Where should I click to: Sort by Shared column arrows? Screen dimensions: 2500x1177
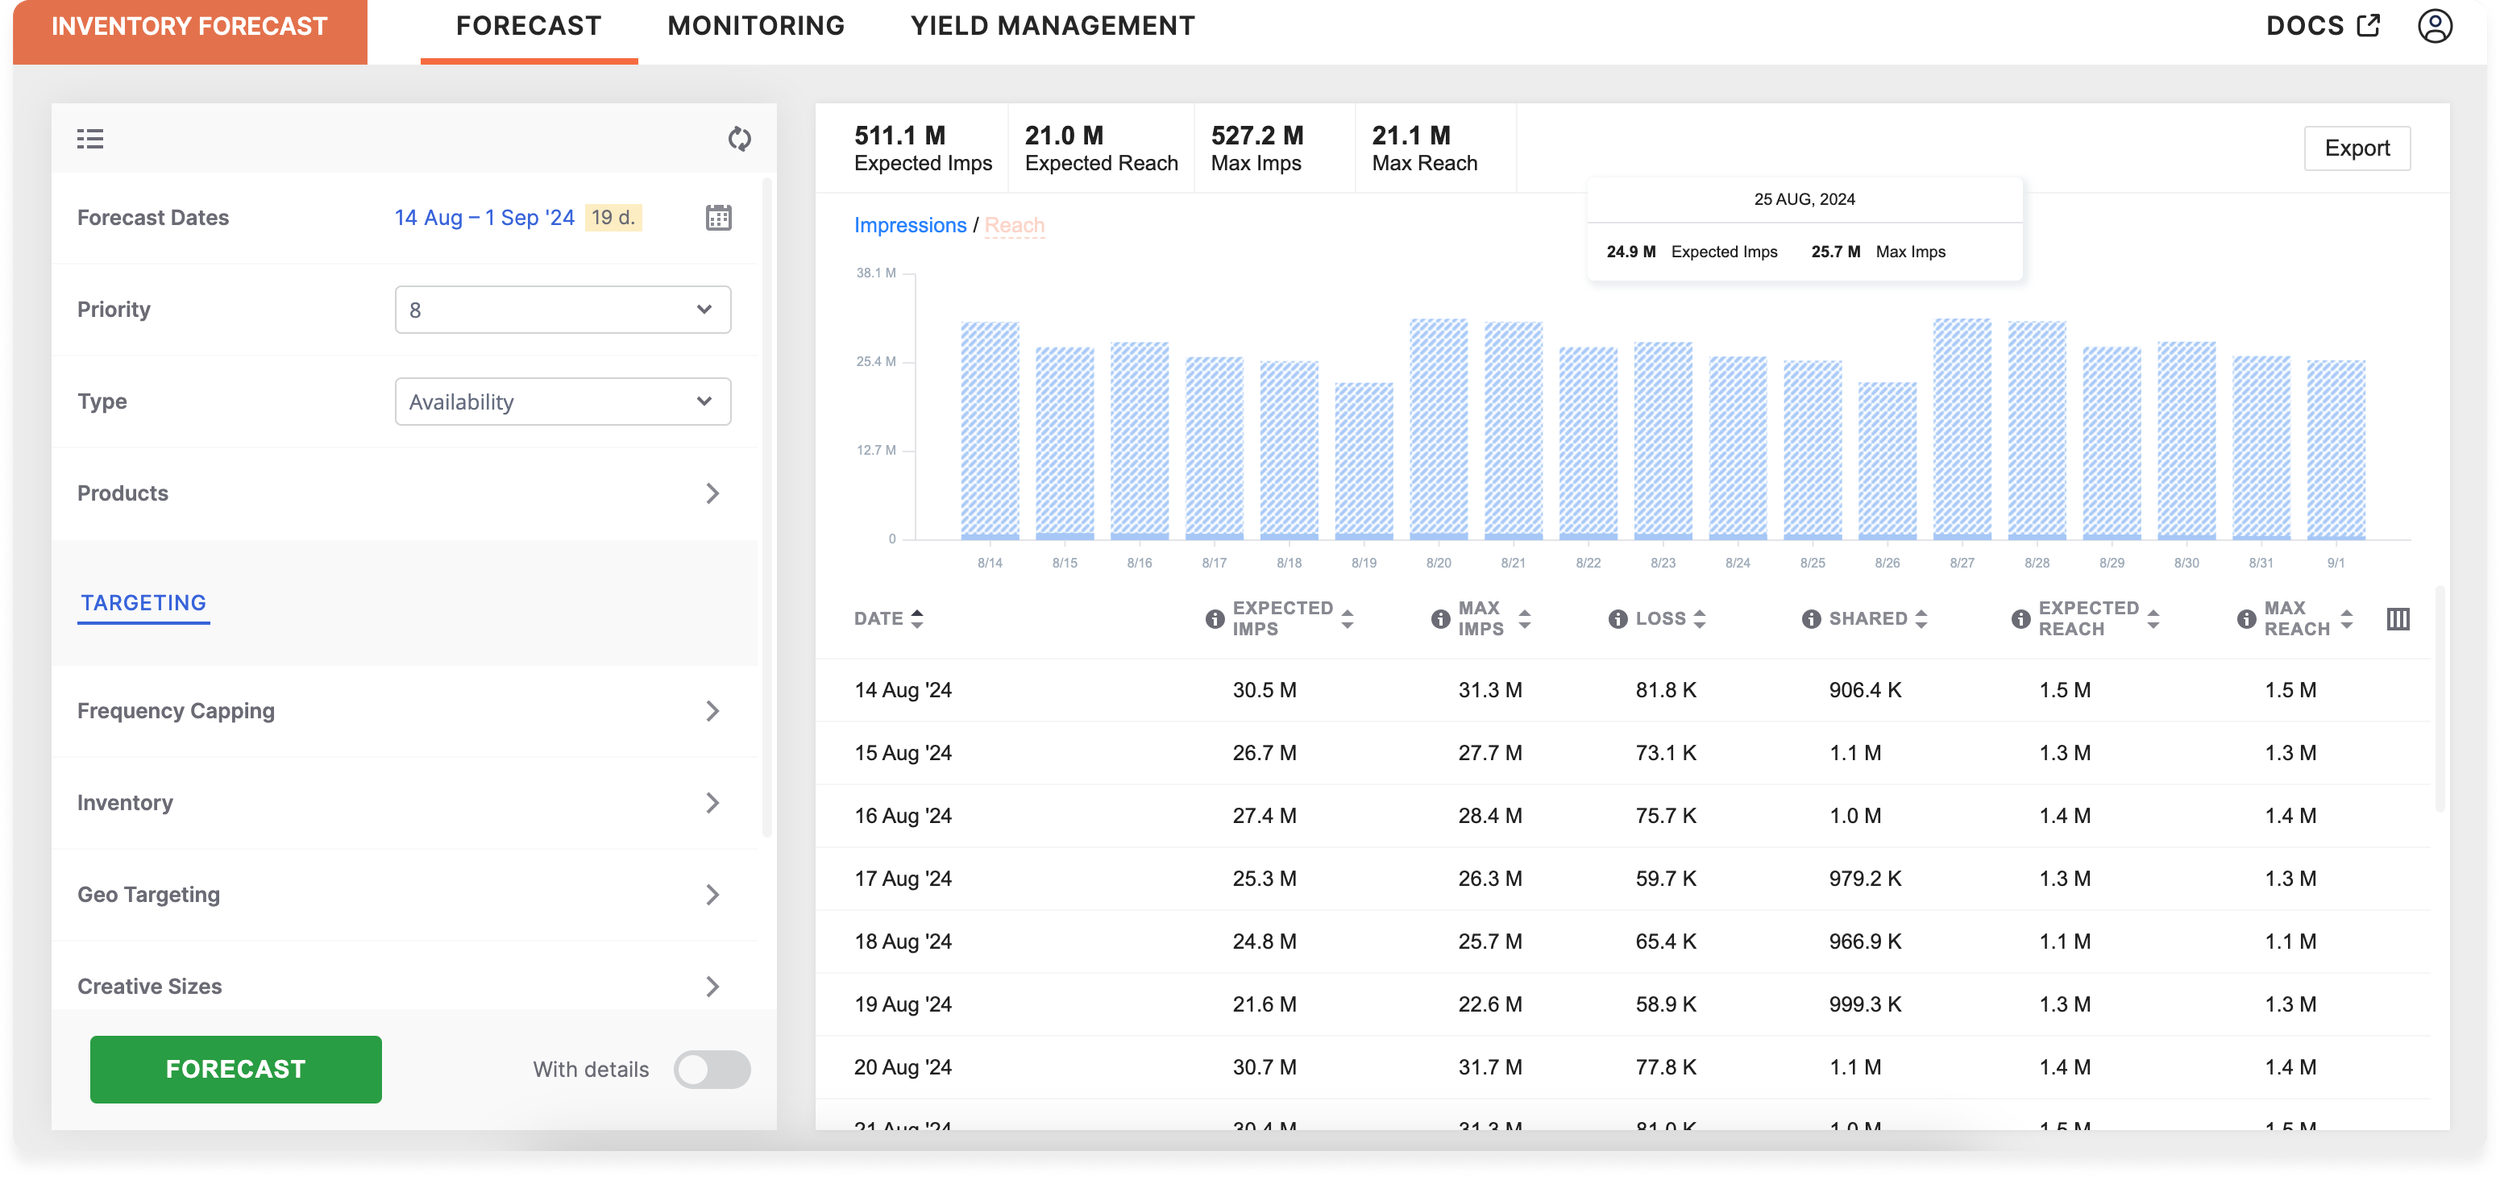coord(1921,619)
